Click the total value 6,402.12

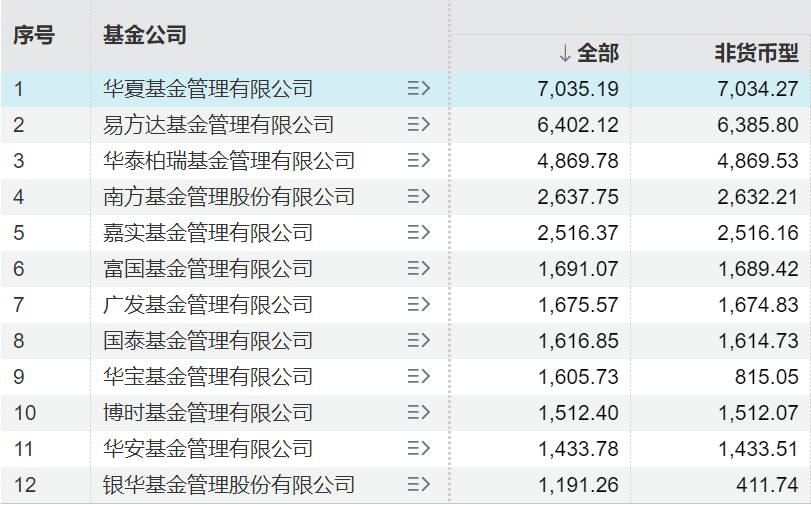pos(578,125)
